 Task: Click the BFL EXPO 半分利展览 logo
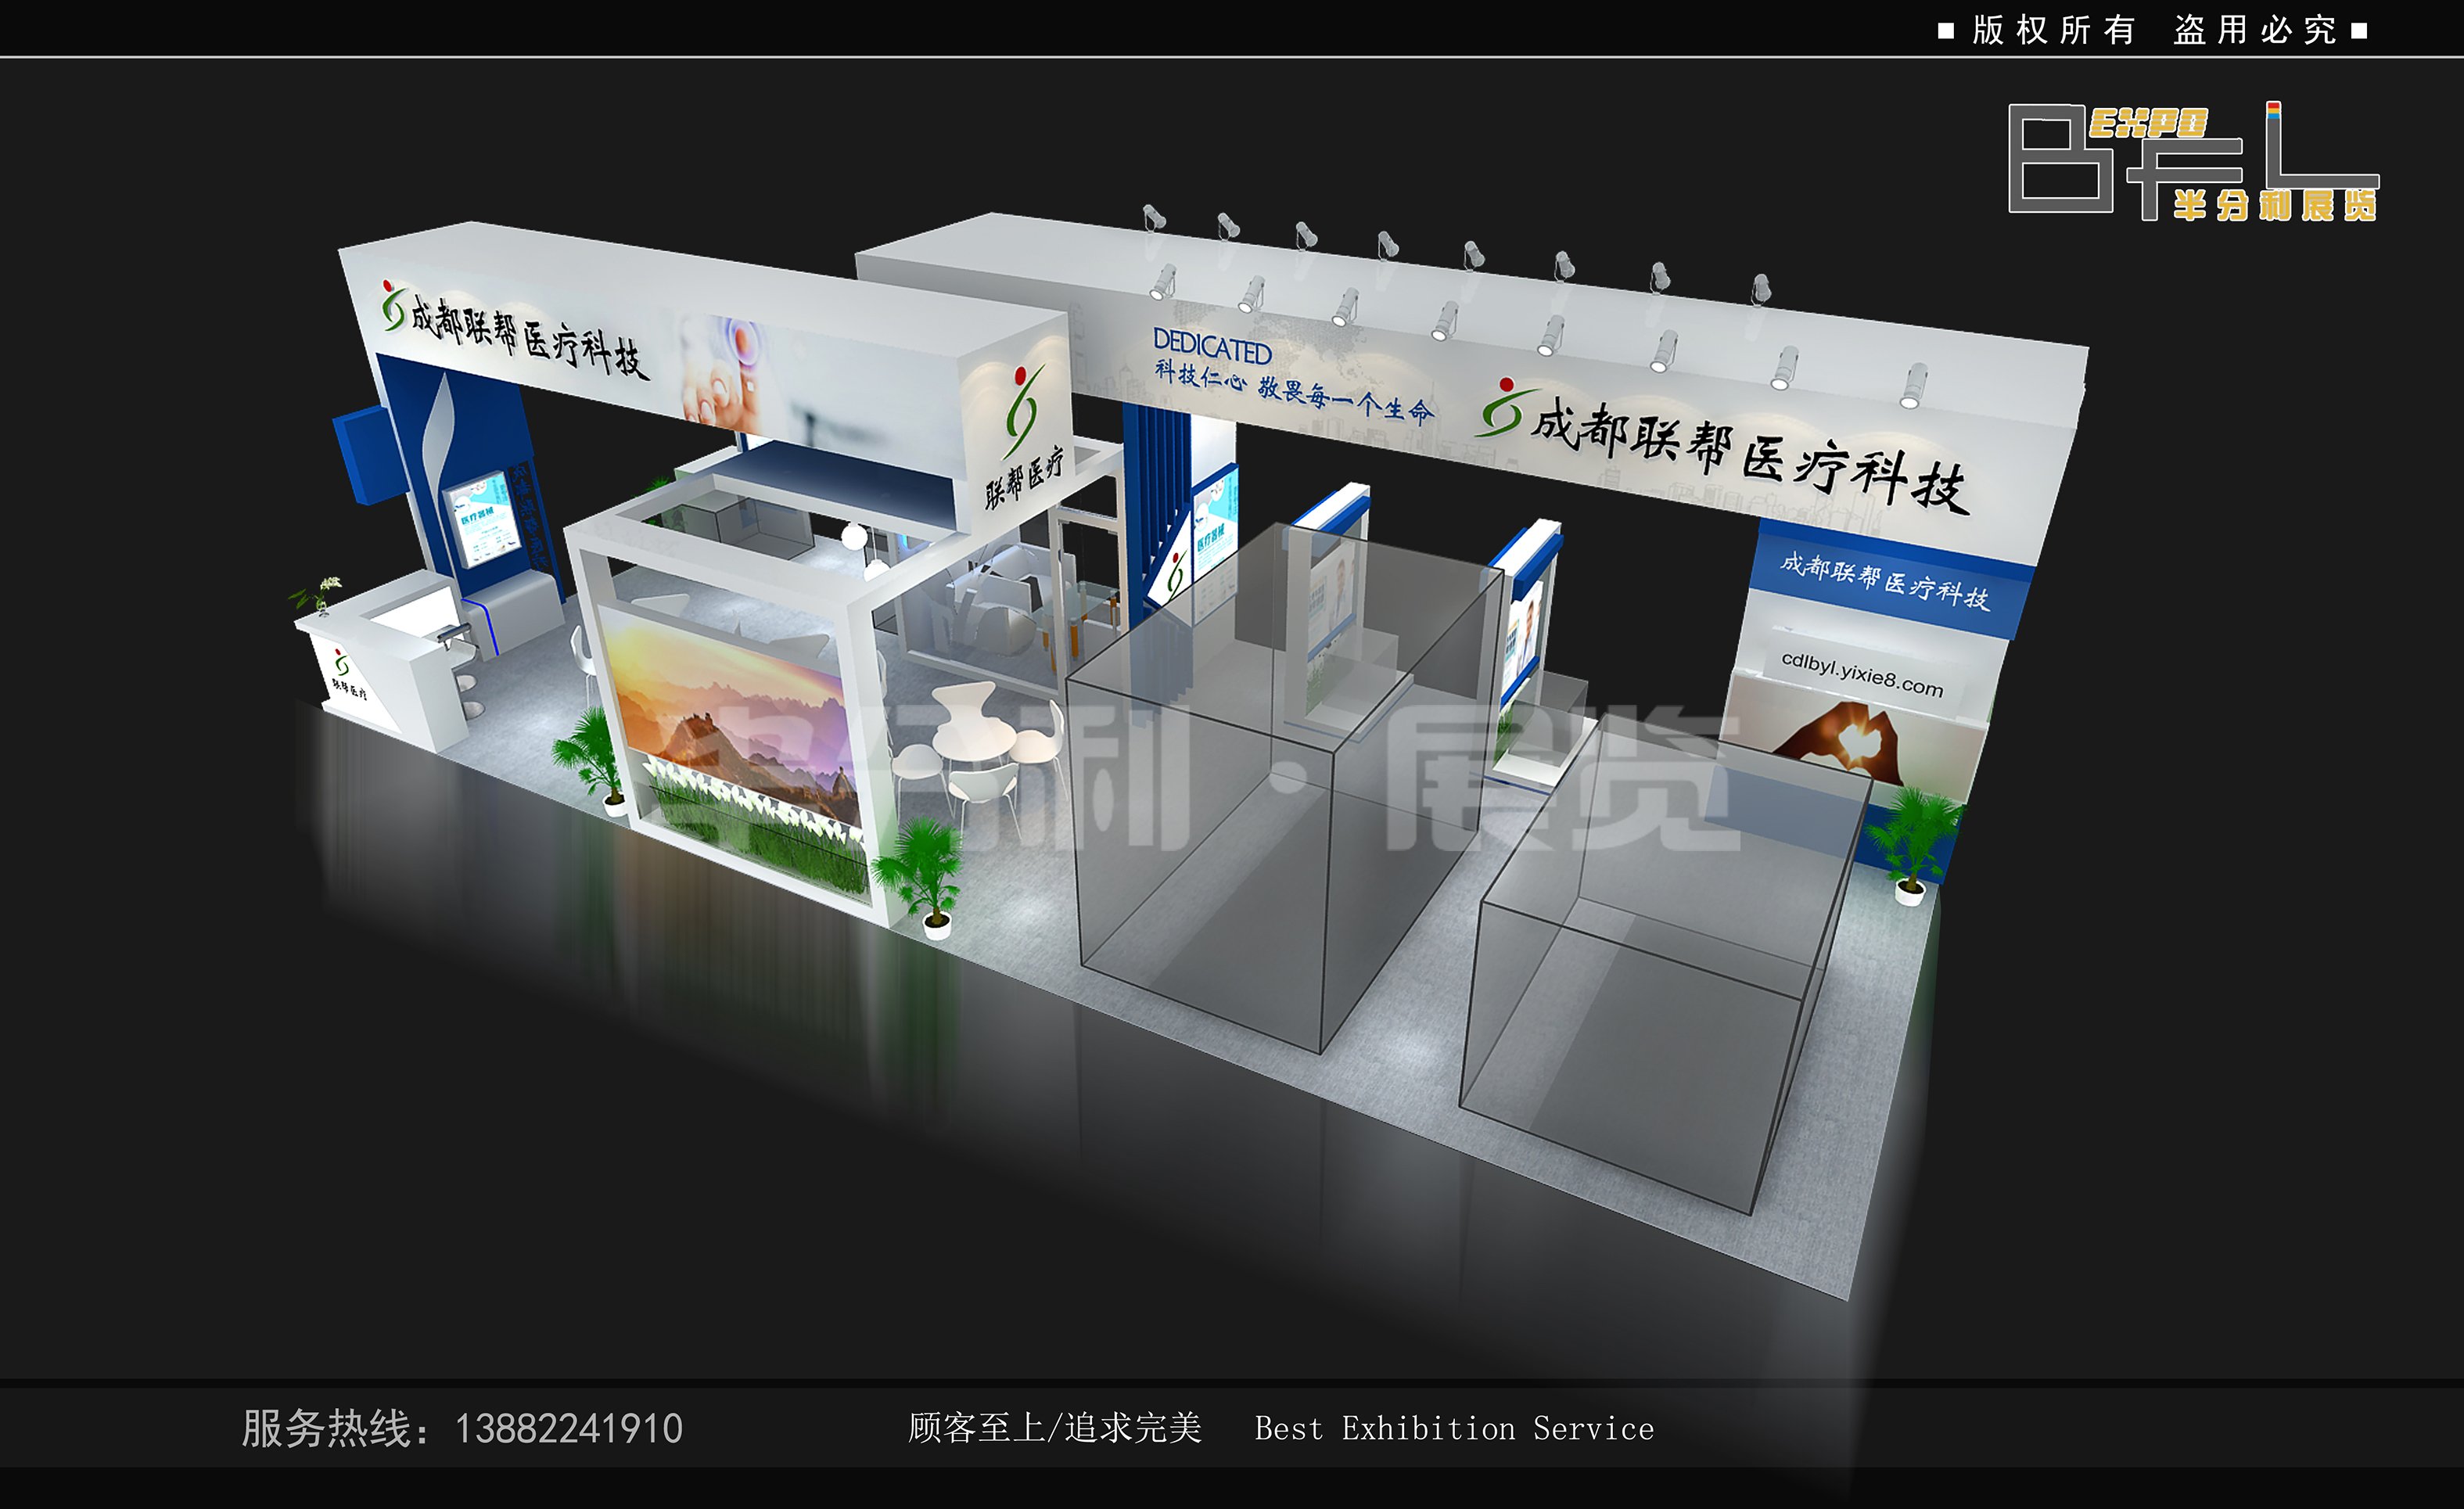click(x=2193, y=161)
